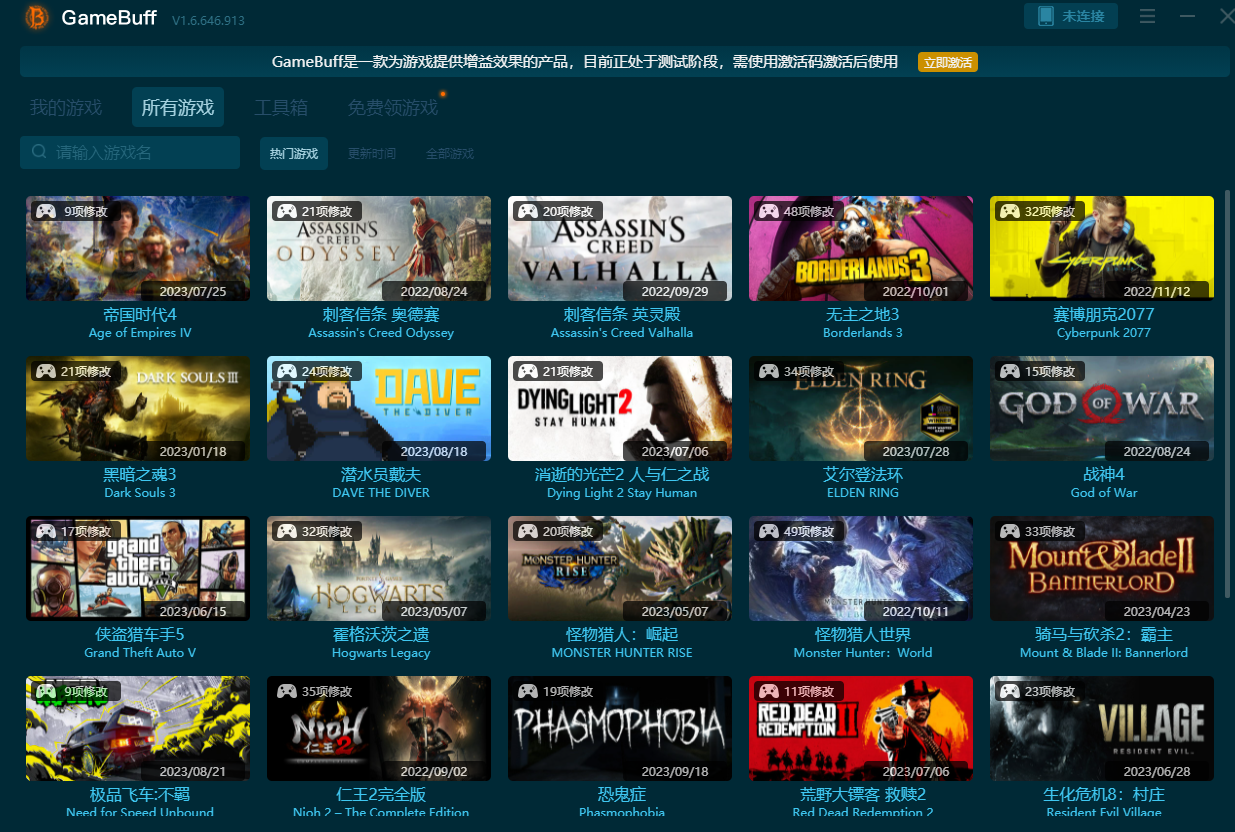Click gamepad icon on Dying Light 2 card
The height and width of the screenshot is (832, 1235).
pos(528,371)
